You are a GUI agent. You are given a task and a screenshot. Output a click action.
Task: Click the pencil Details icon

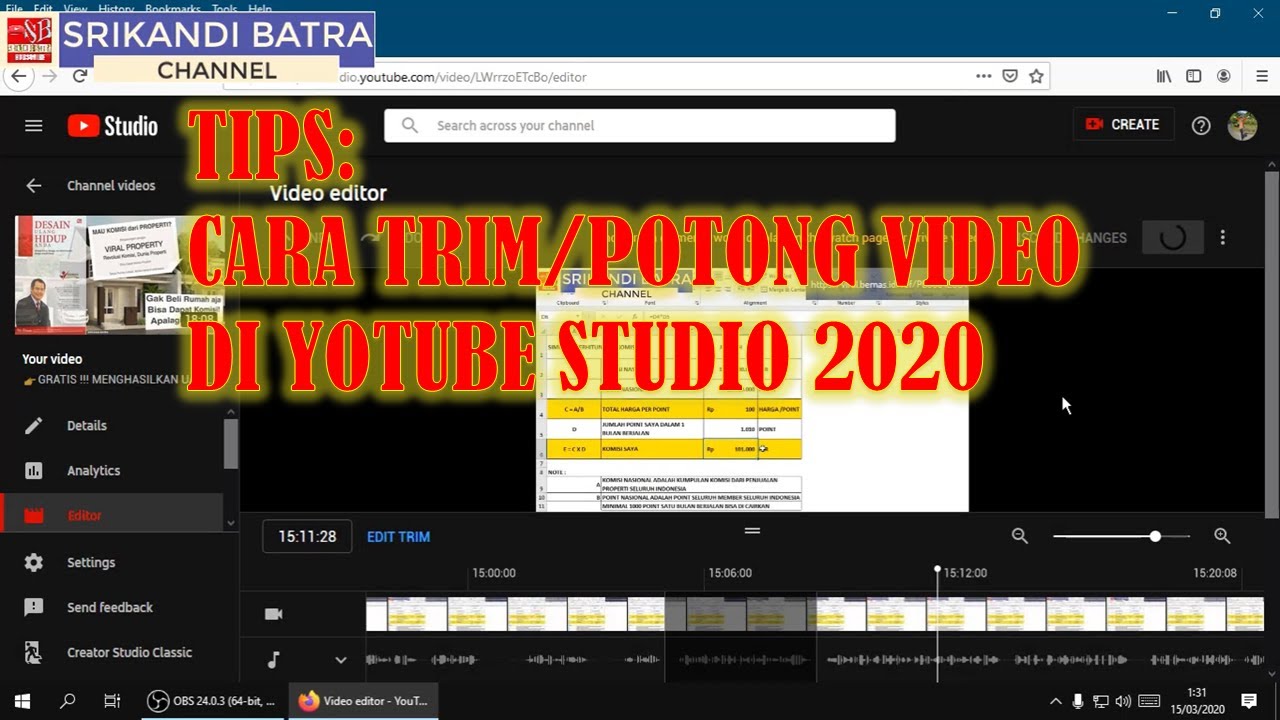pyautogui.click(x=34, y=426)
